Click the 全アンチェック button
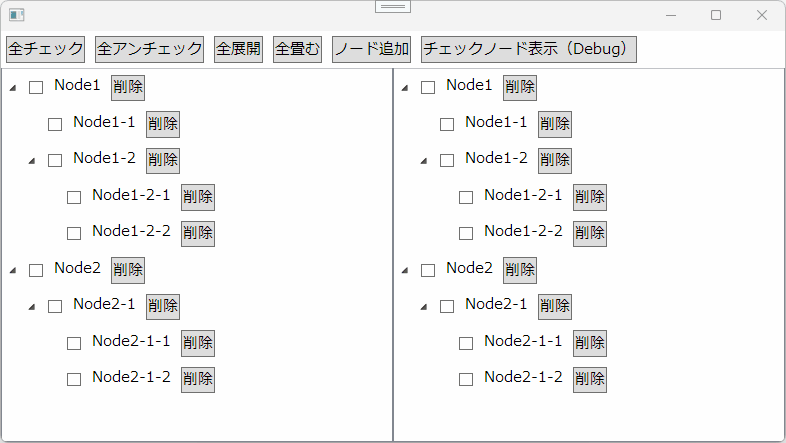786x443 pixels. pyautogui.click(x=149, y=49)
